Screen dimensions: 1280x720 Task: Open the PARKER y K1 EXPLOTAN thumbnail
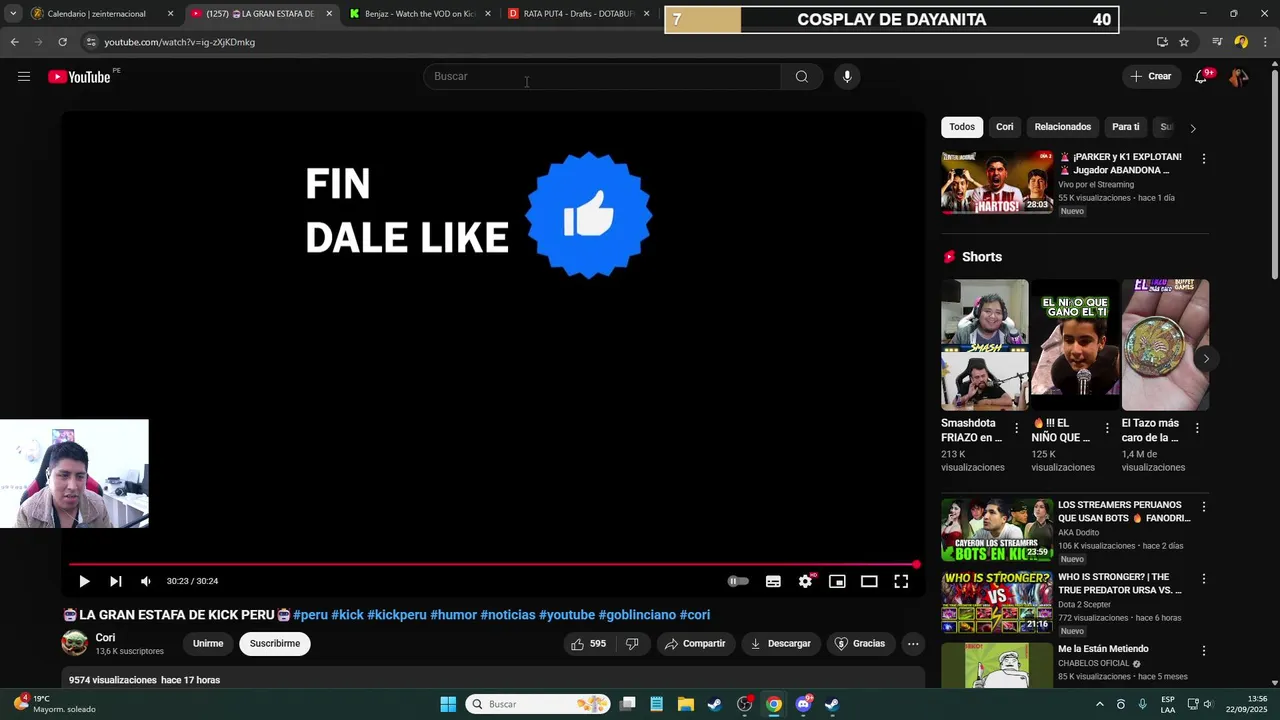[x=997, y=182]
